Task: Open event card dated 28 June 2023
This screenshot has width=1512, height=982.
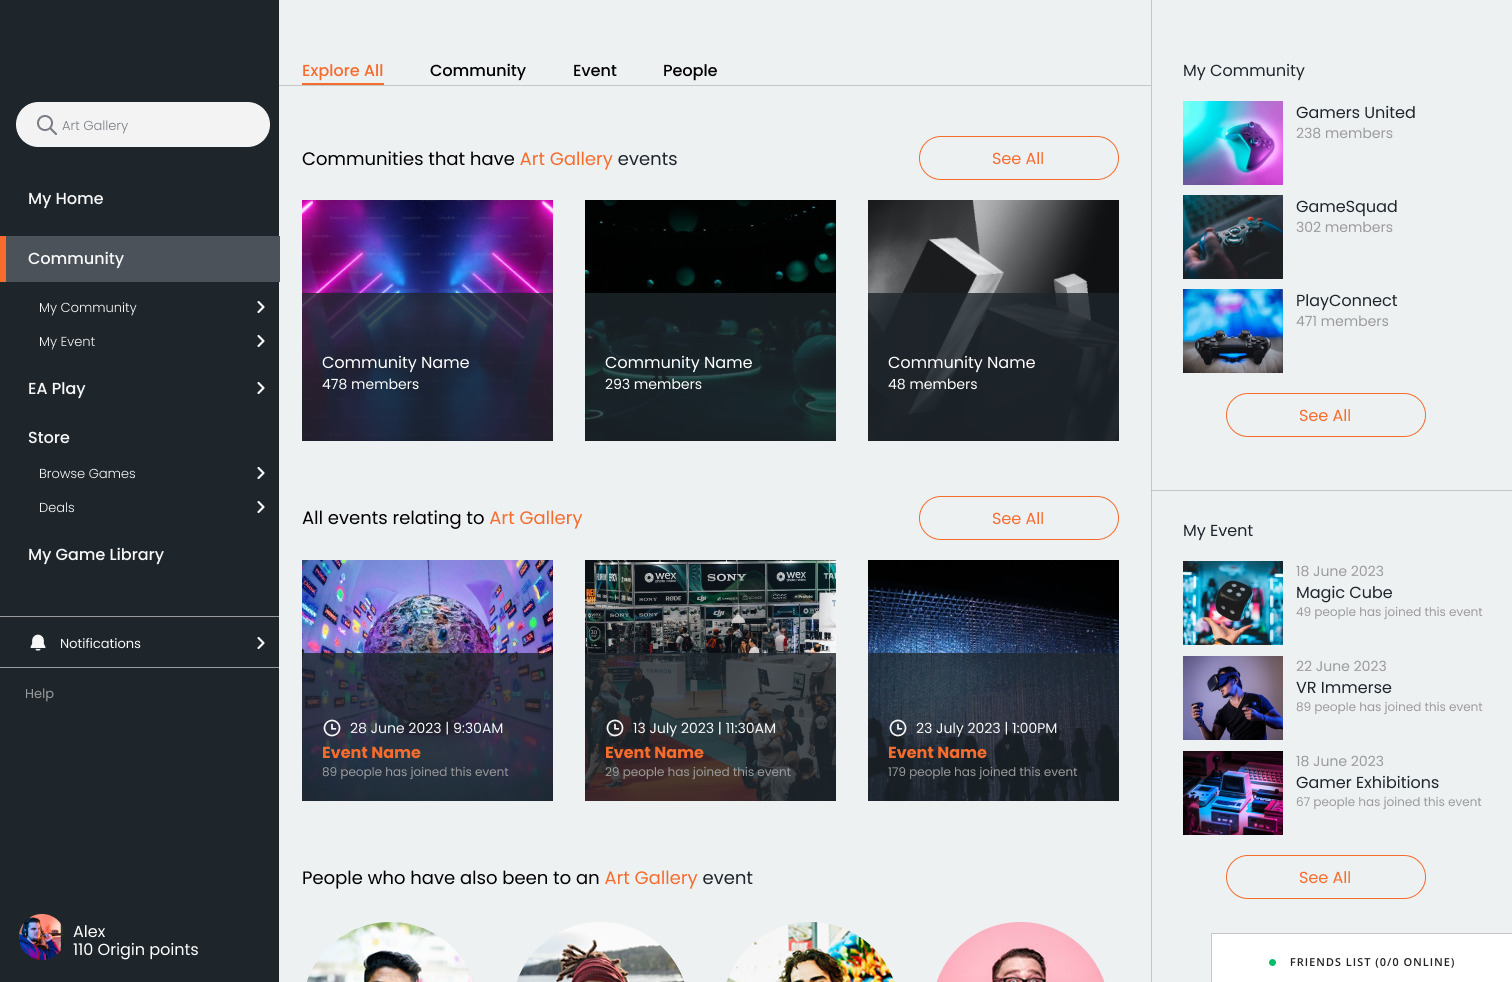Action: [427, 680]
